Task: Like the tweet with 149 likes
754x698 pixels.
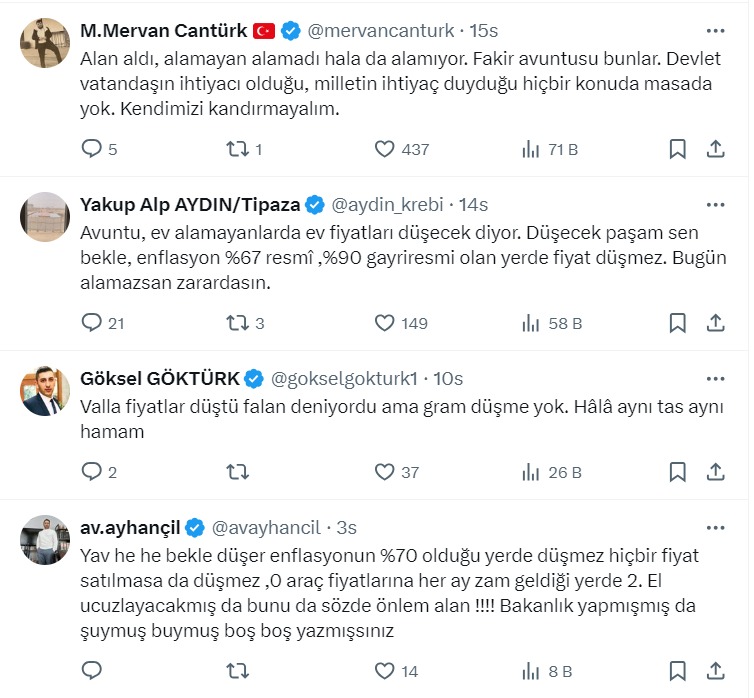Action: coord(385,323)
